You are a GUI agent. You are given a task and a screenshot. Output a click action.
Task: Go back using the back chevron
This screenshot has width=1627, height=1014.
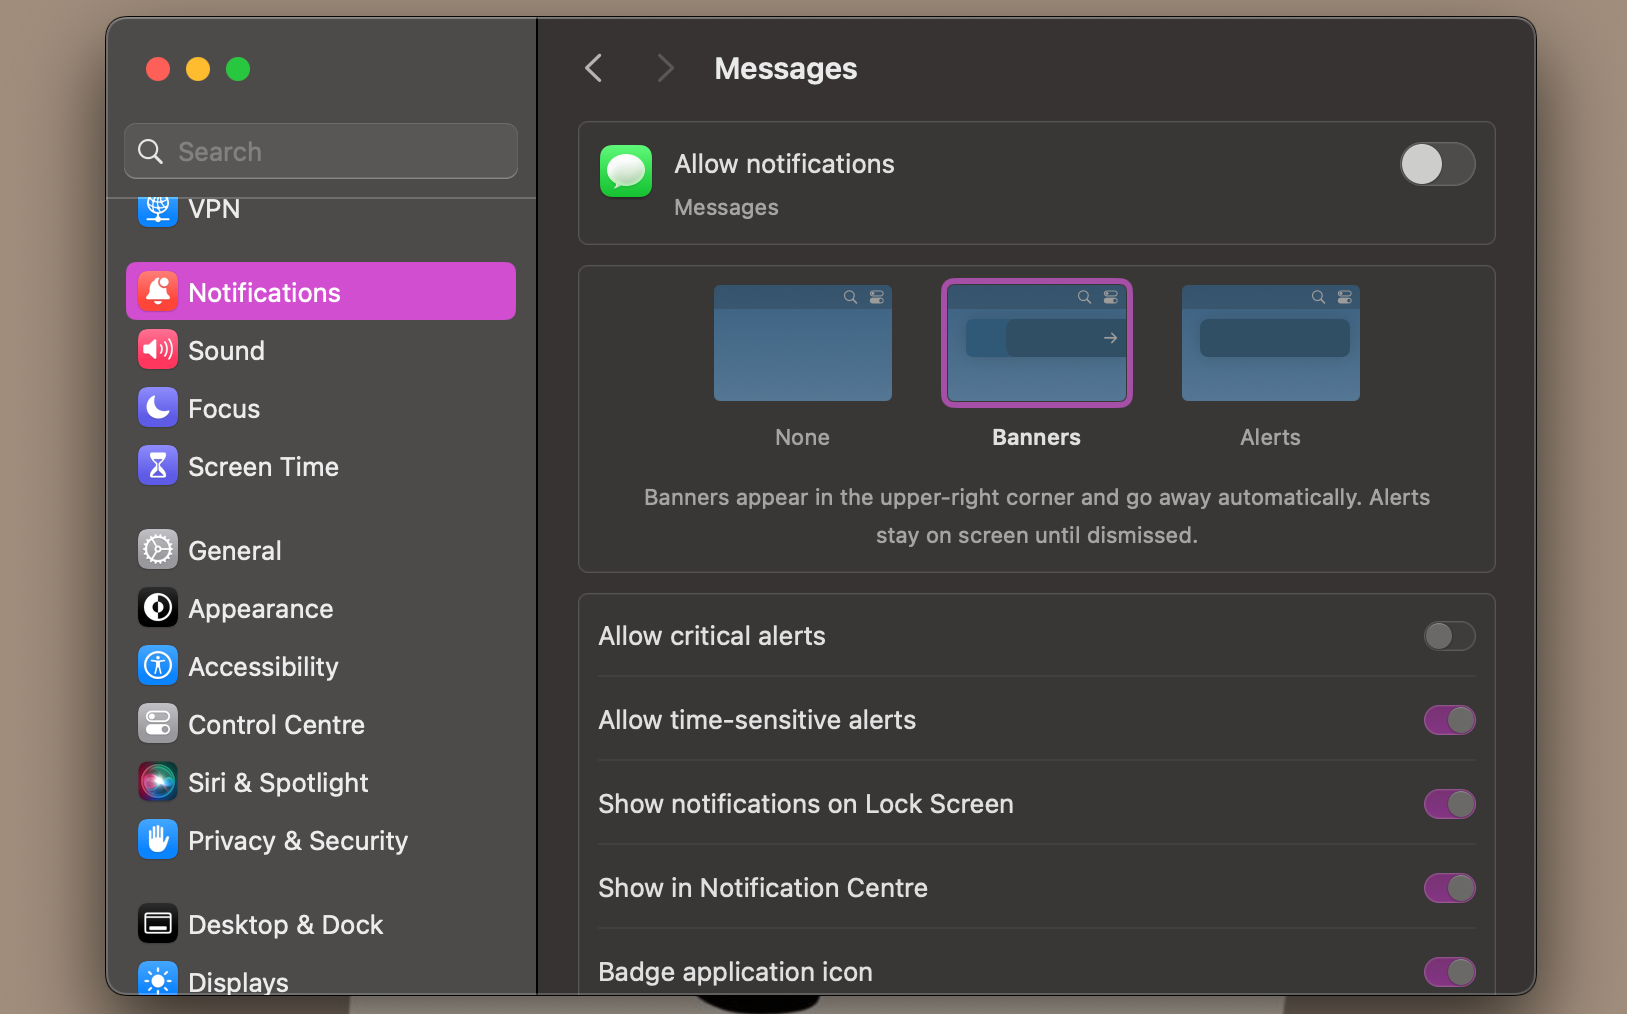tap(592, 67)
